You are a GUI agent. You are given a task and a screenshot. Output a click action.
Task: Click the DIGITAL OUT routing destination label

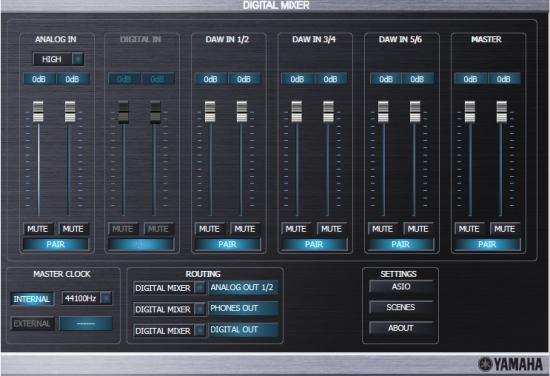(243, 330)
